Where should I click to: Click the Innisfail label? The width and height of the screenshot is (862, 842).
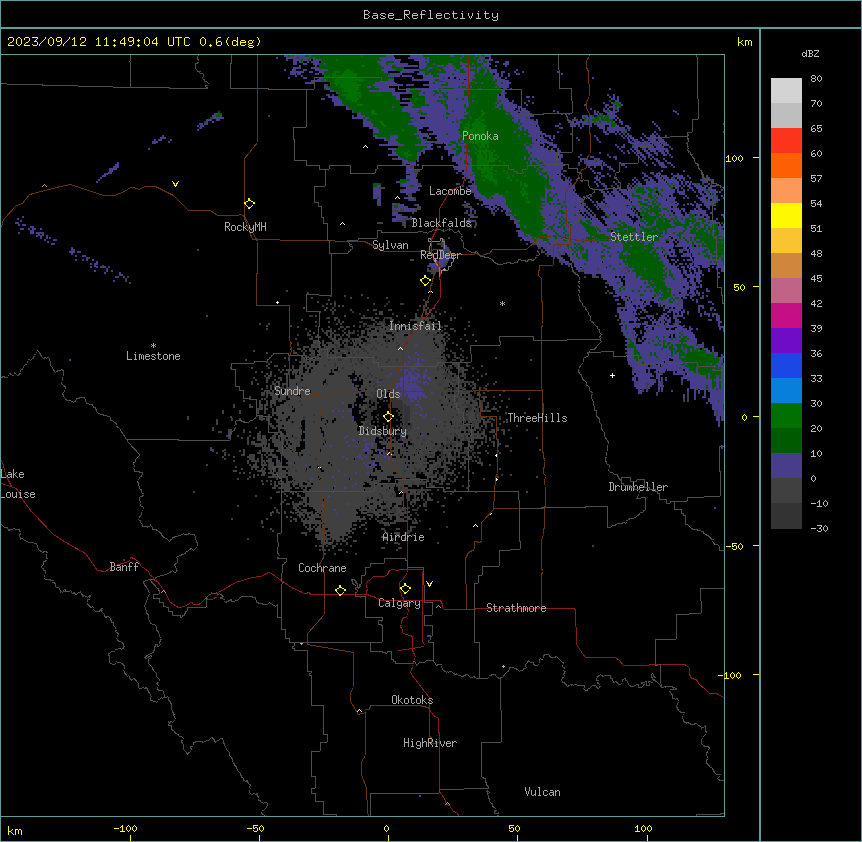415,326
